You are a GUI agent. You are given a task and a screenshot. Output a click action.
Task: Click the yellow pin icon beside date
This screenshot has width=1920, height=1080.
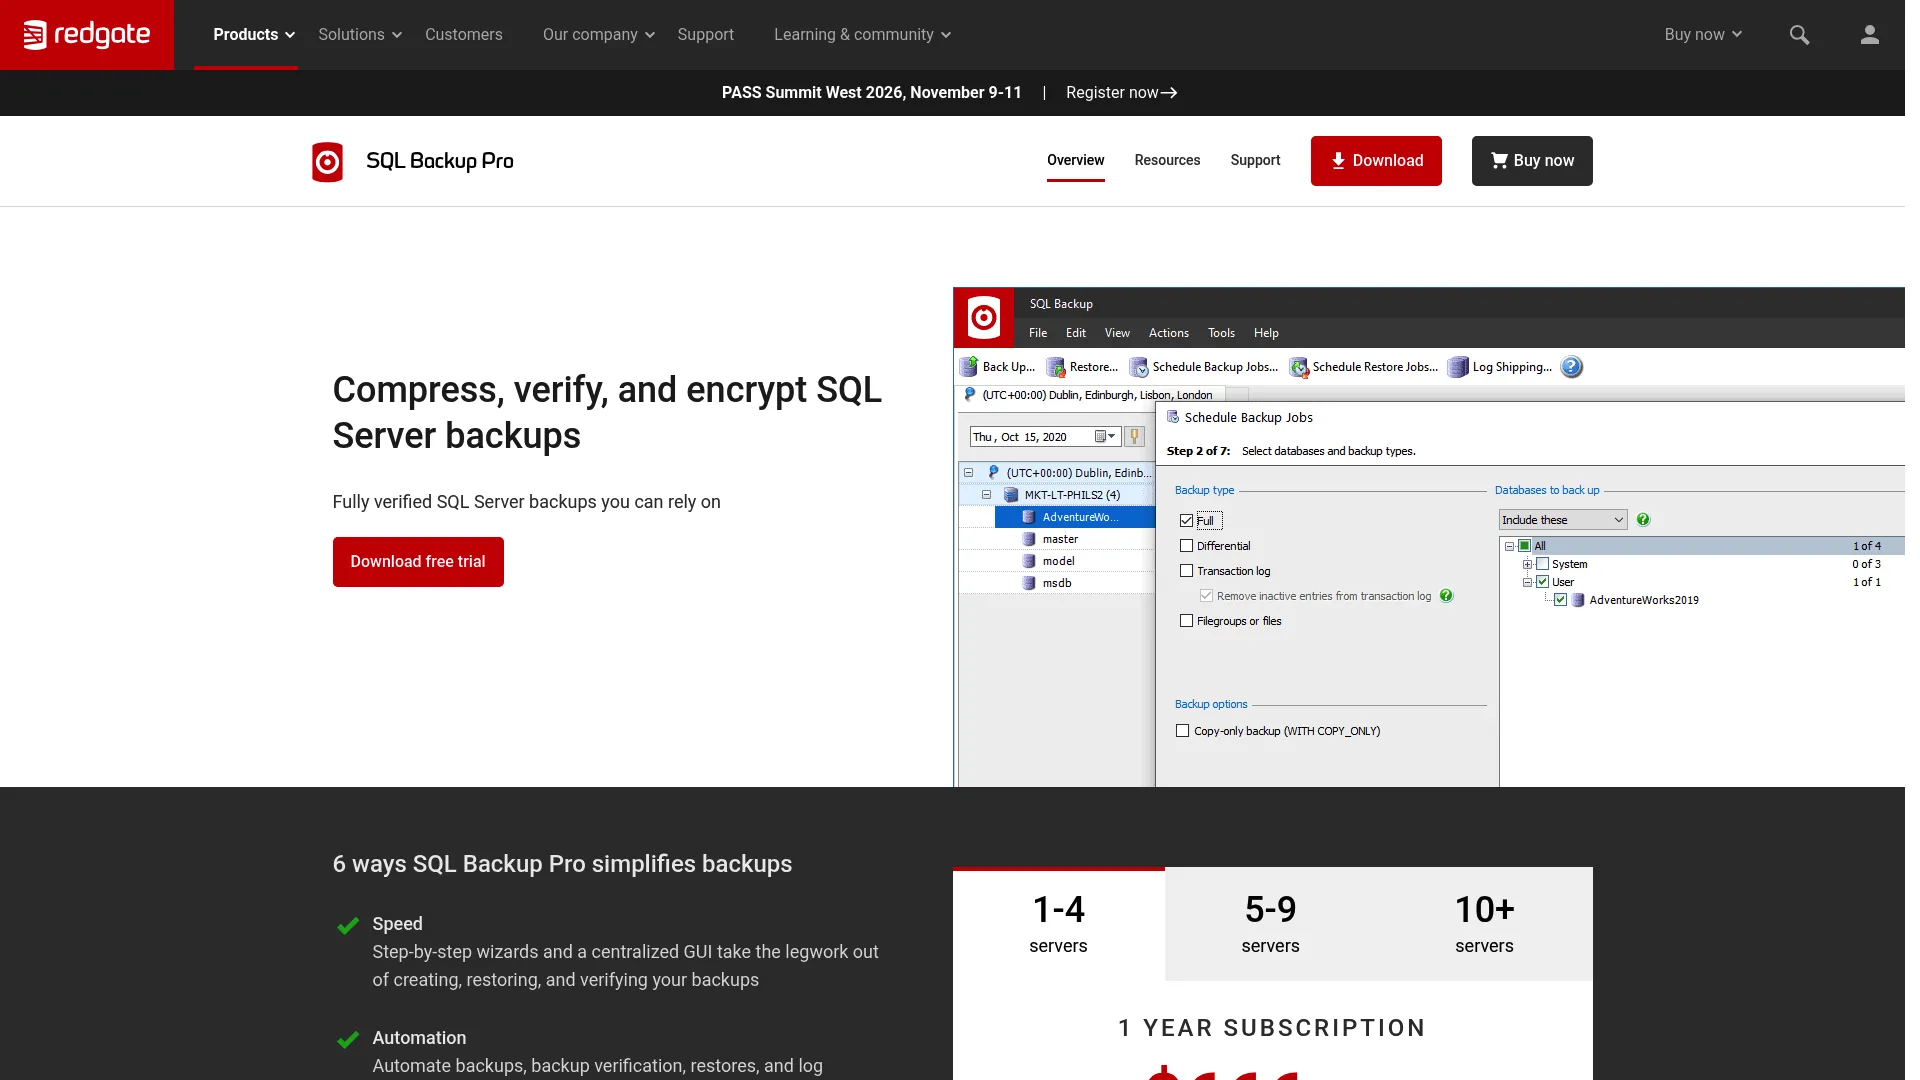click(1134, 436)
